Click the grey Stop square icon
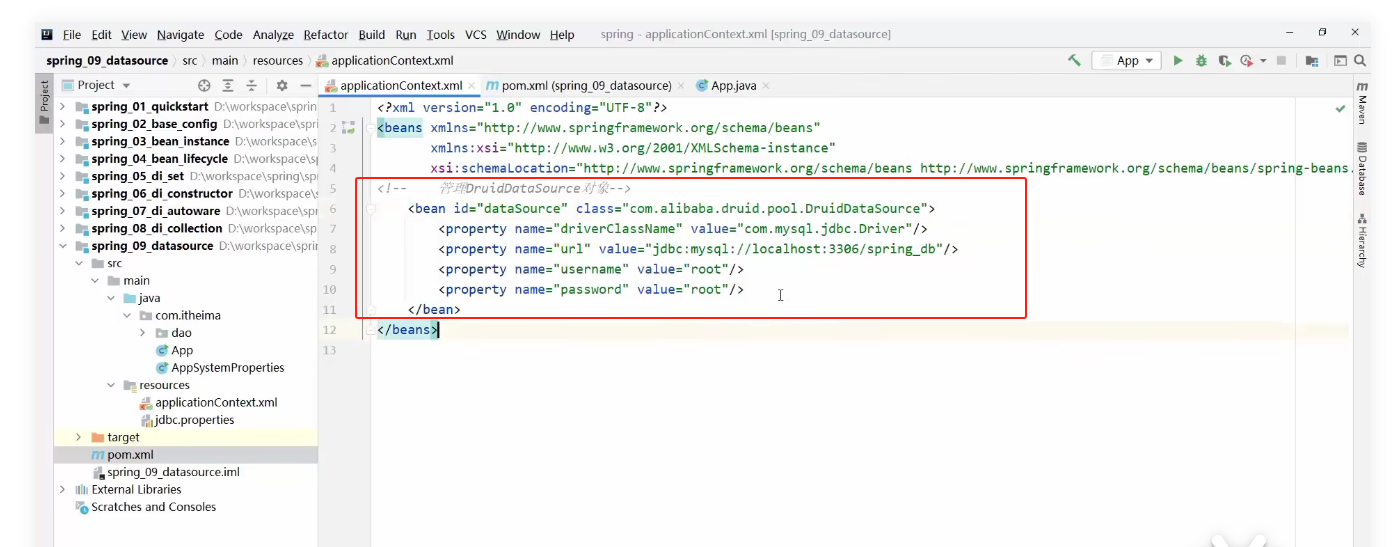 pos(1281,60)
